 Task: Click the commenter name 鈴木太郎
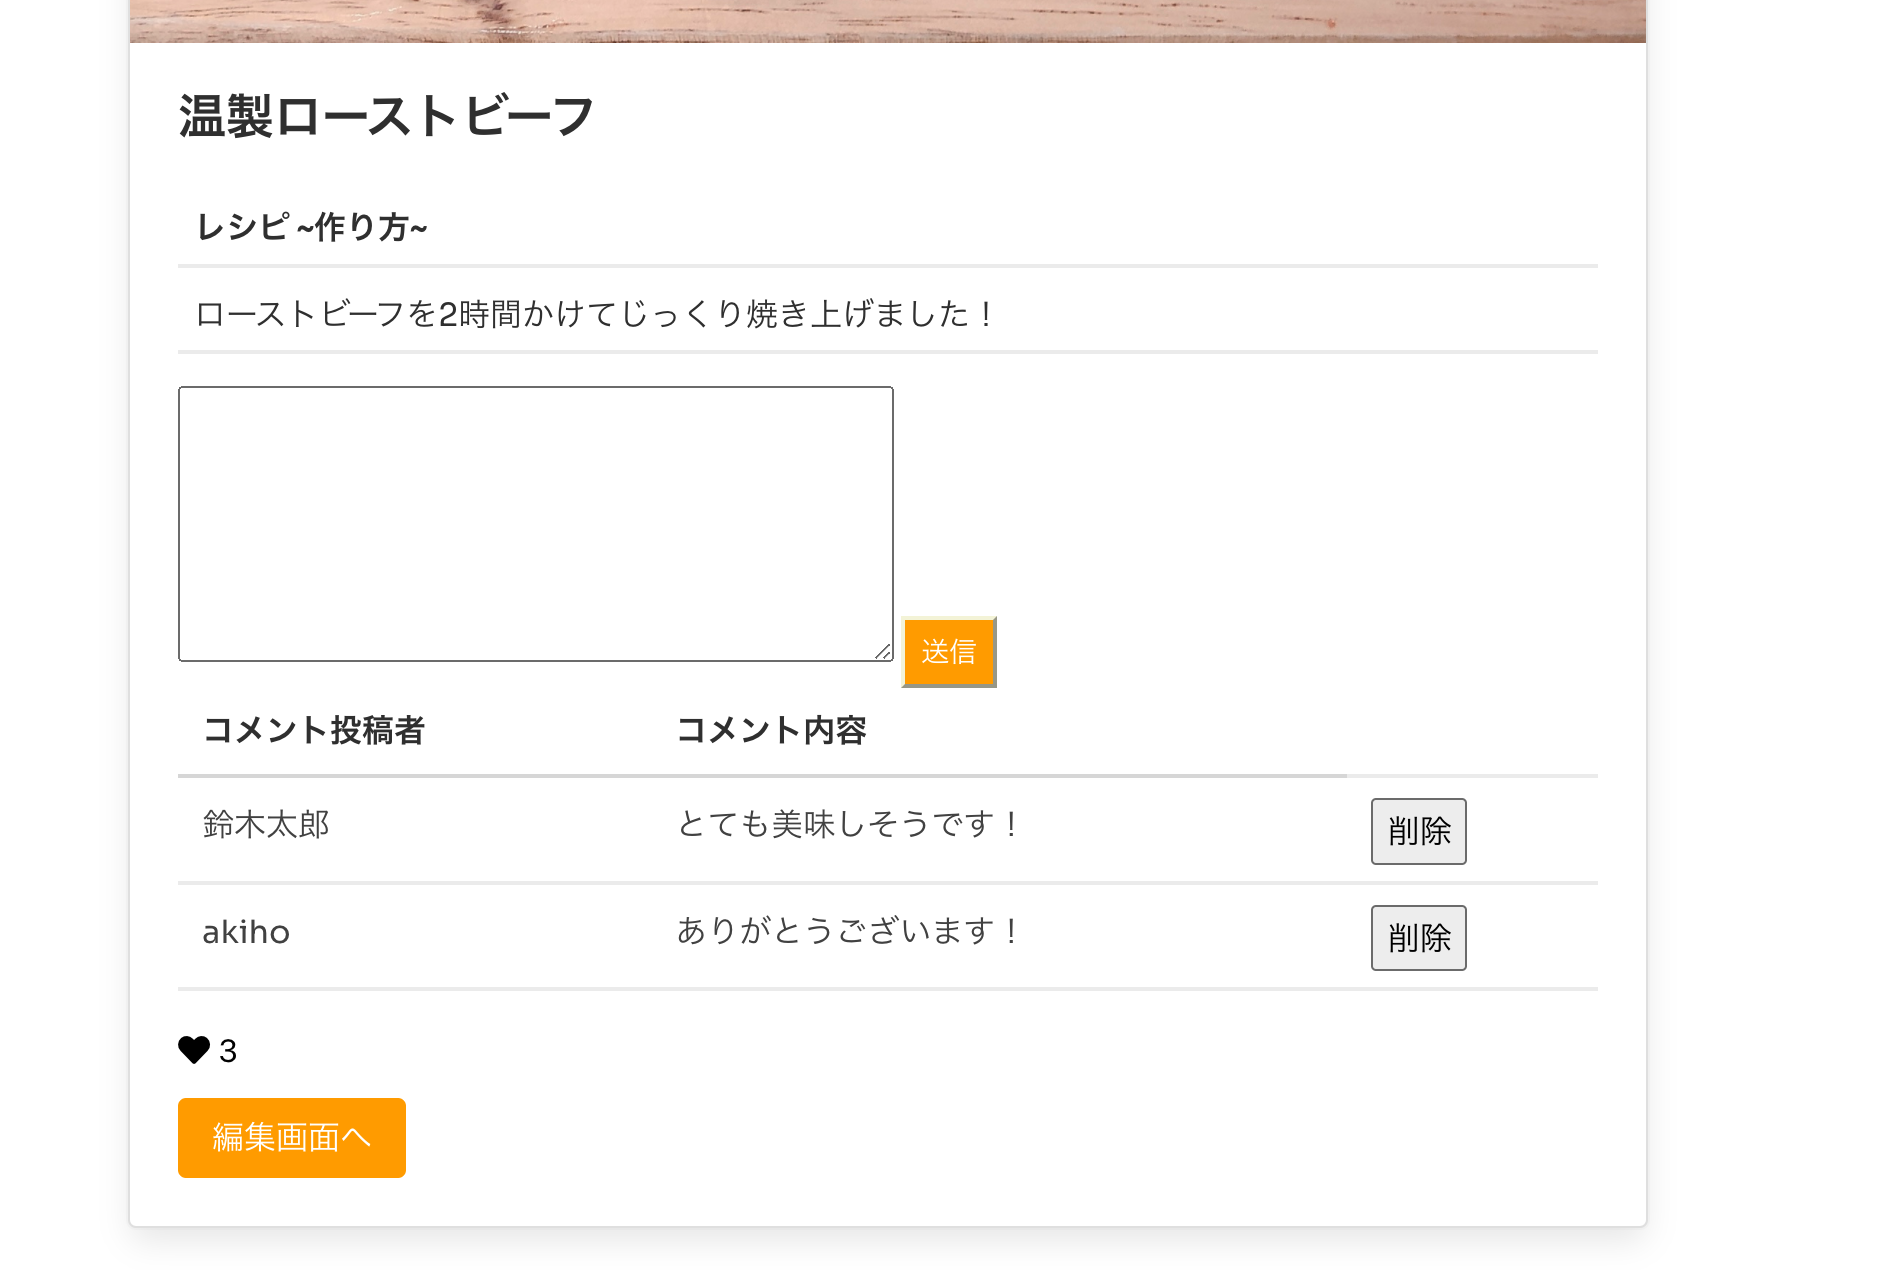click(x=268, y=826)
